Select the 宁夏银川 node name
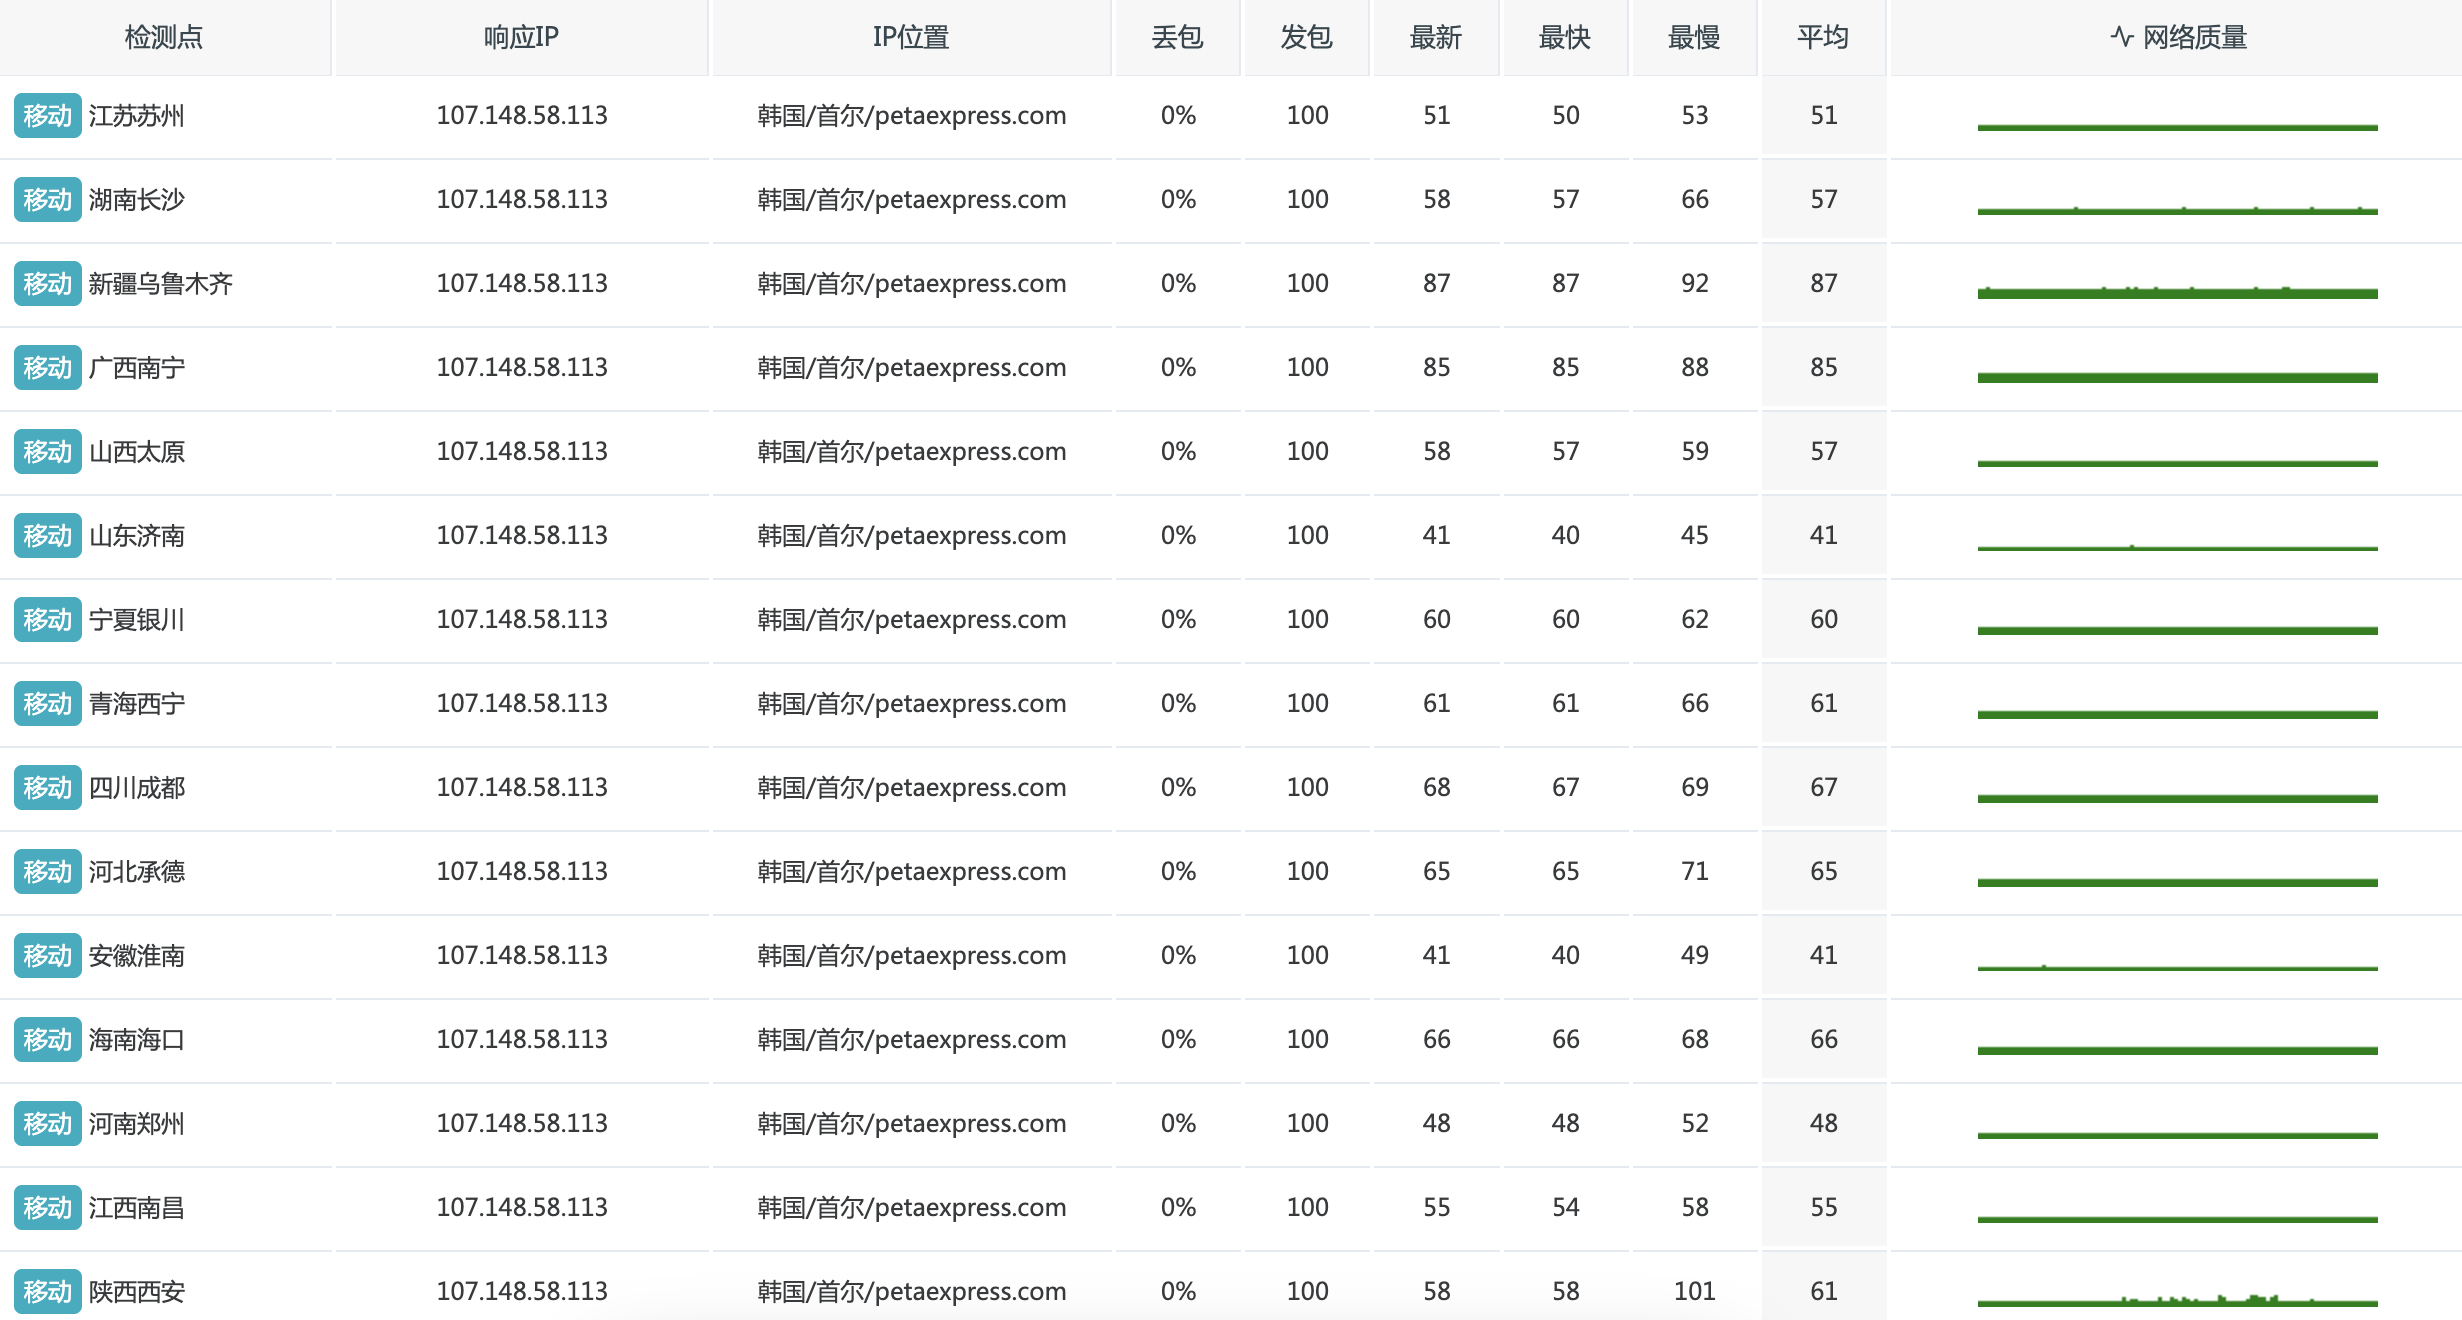The width and height of the screenshot is (2462, 1320). tap(137, 620)
